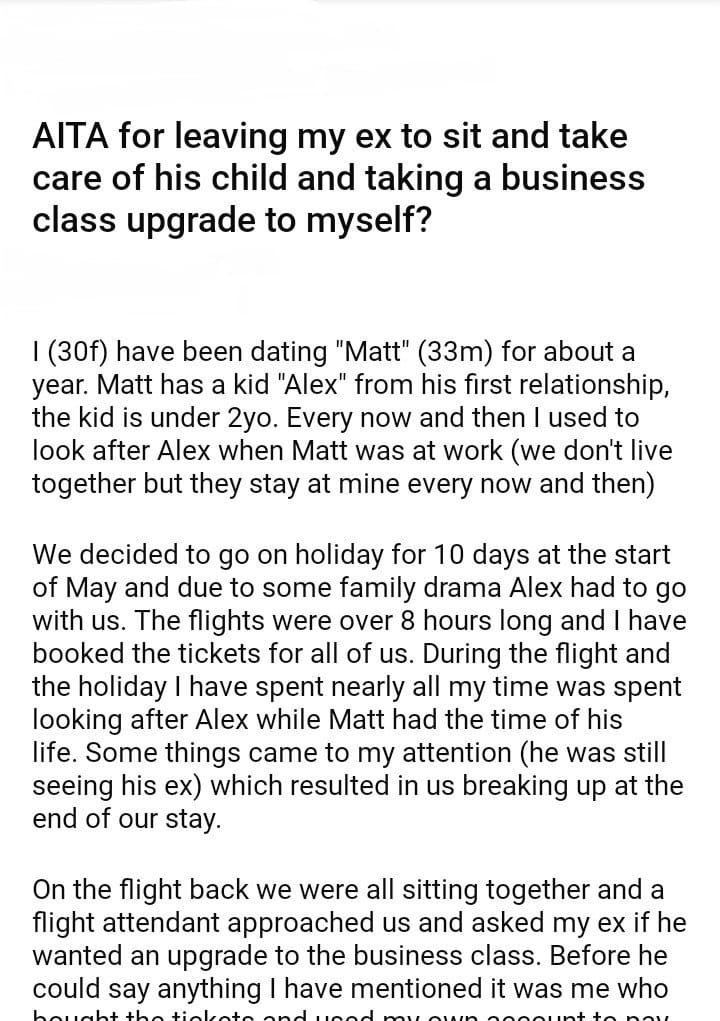Click the first paragraph beginning "I (30f) have been dating"

point(350,417)
